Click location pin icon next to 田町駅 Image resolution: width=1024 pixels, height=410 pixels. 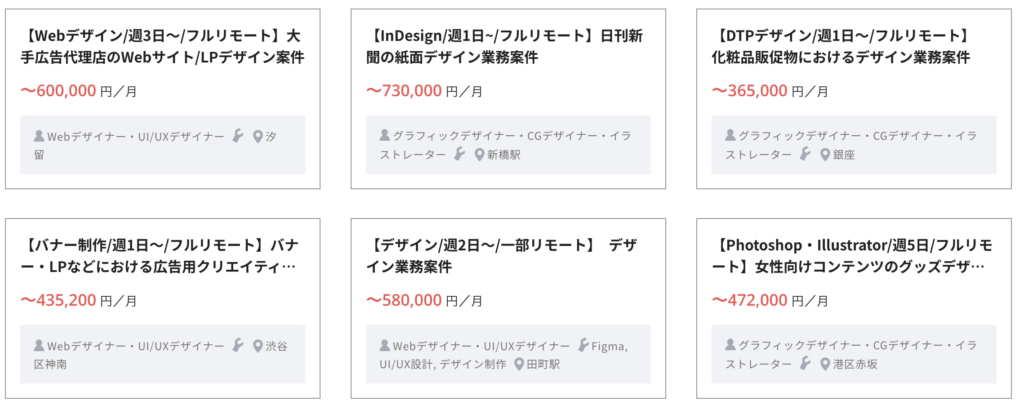(x=519, y=364)
